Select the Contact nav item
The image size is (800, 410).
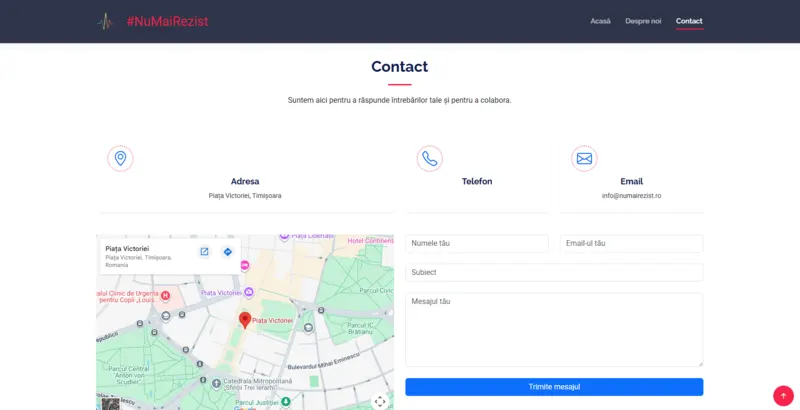tap(689, 21)
